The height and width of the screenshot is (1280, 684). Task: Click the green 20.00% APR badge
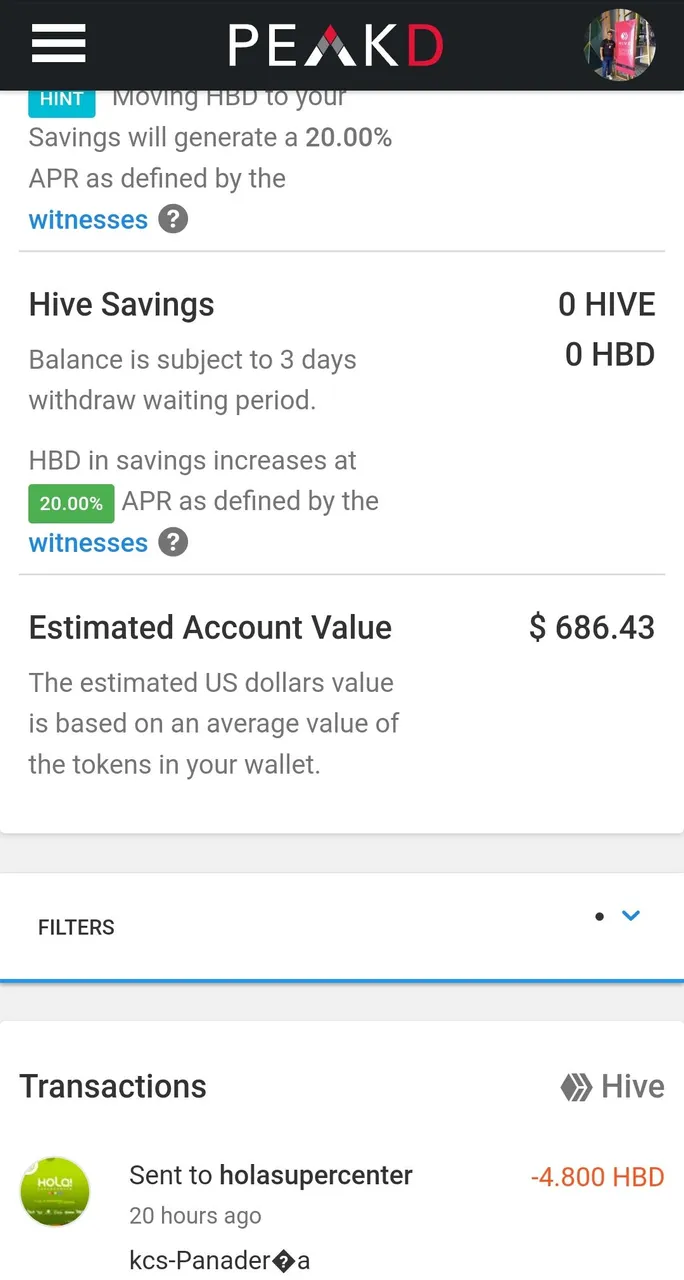[x=71, y=503]
